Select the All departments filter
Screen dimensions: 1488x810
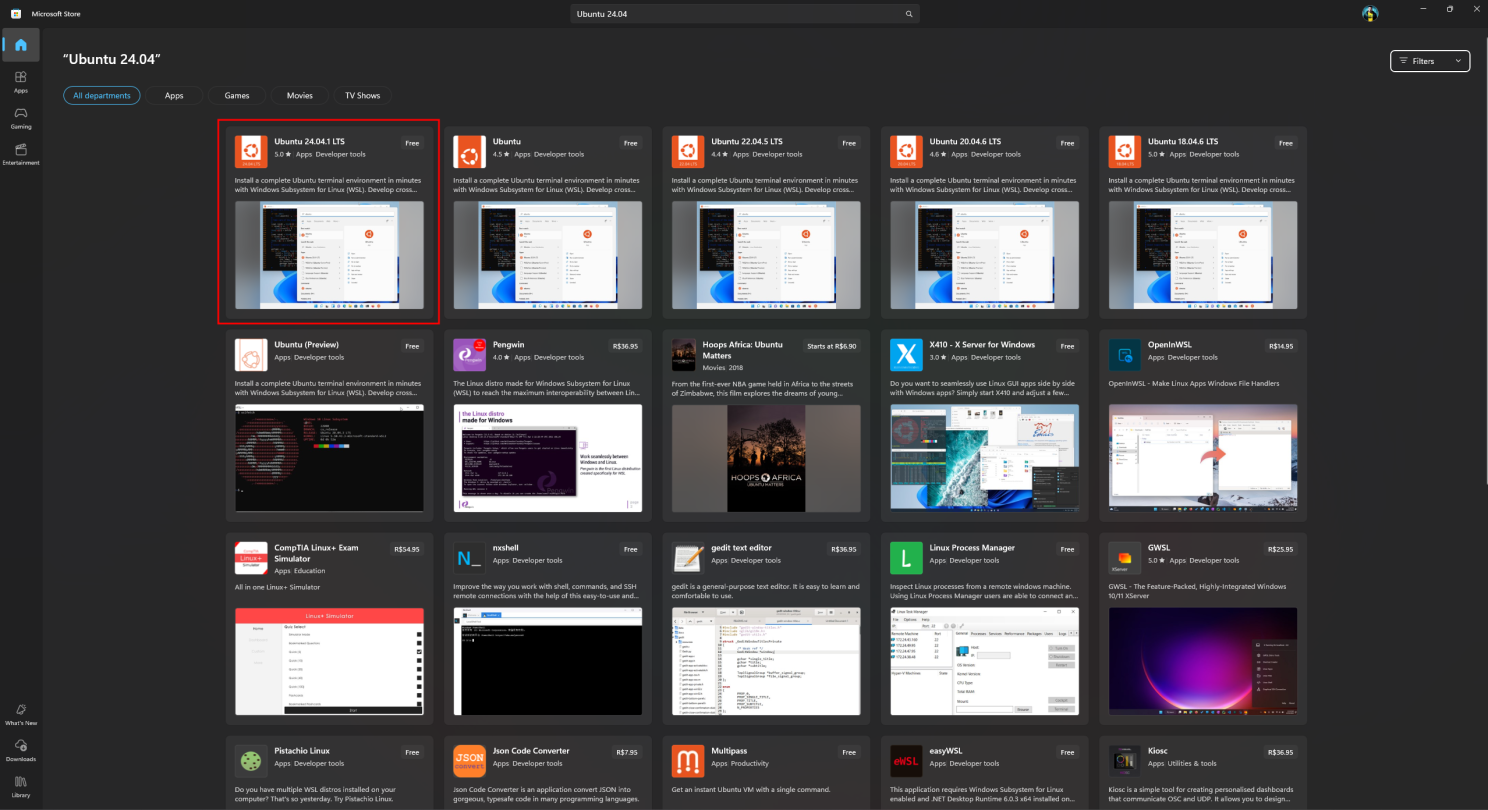pyautogui.click(x=102, y=95)
